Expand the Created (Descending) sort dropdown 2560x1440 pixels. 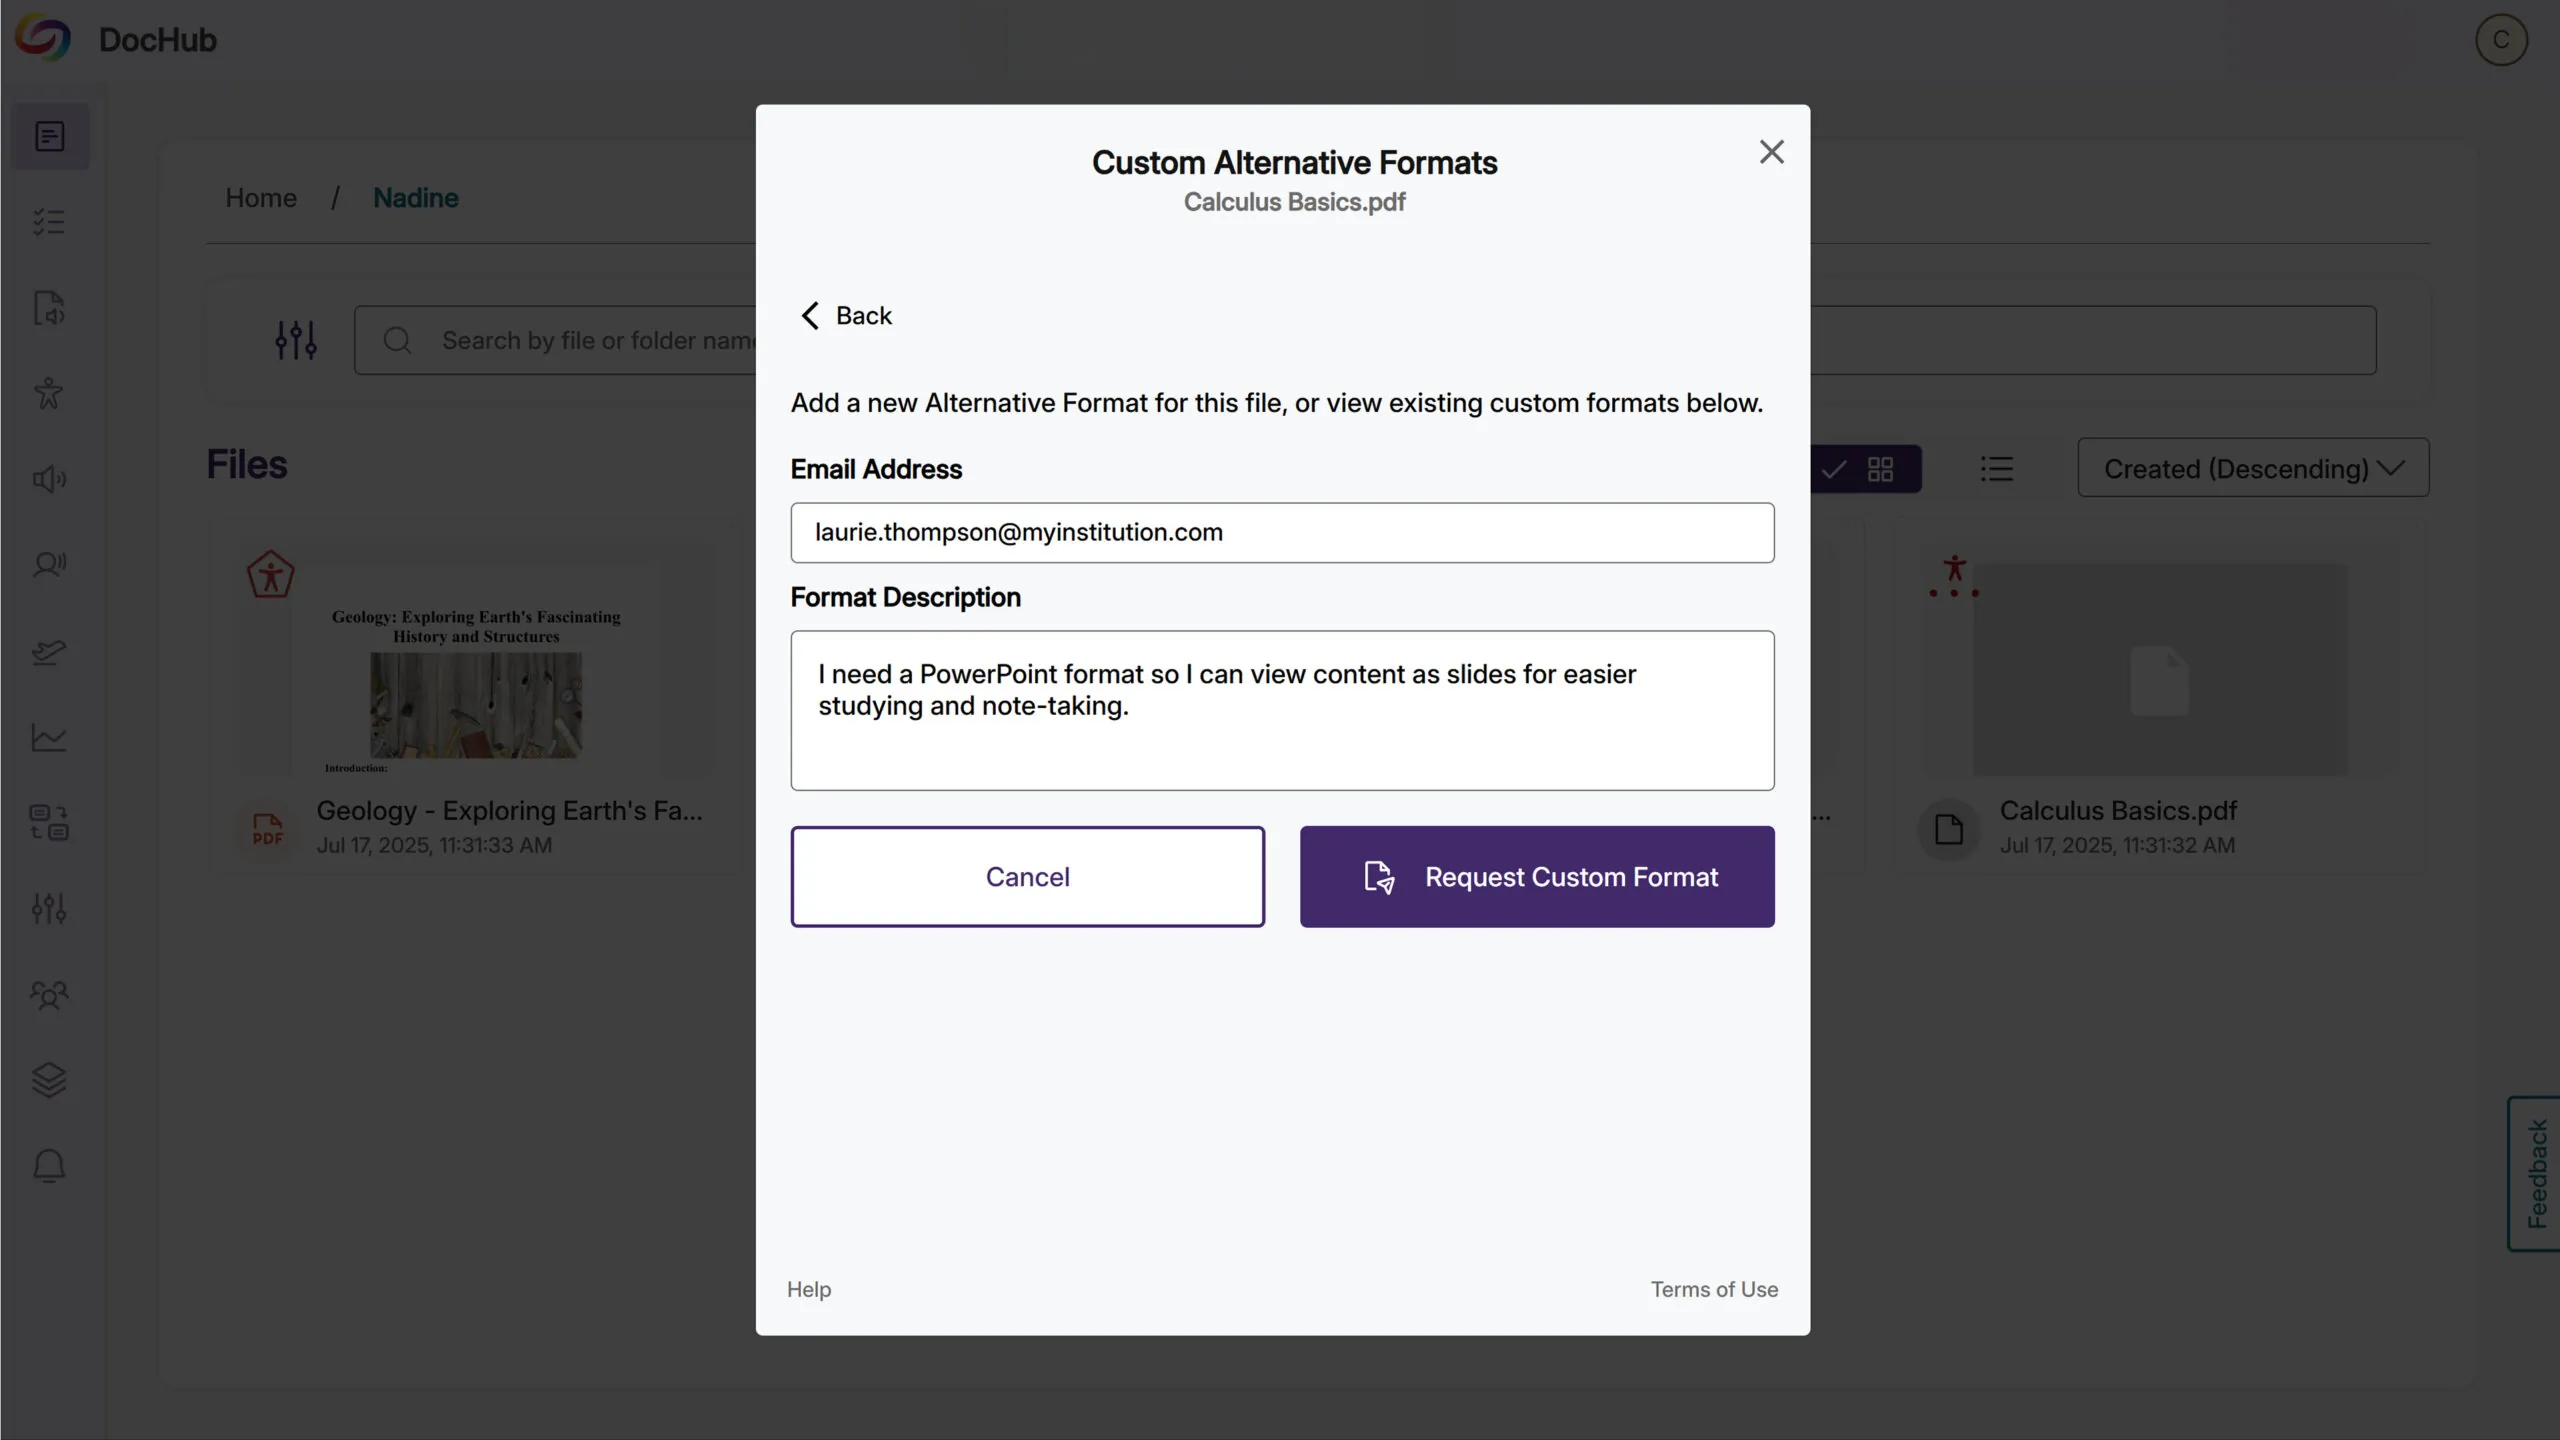[2253, 468]
